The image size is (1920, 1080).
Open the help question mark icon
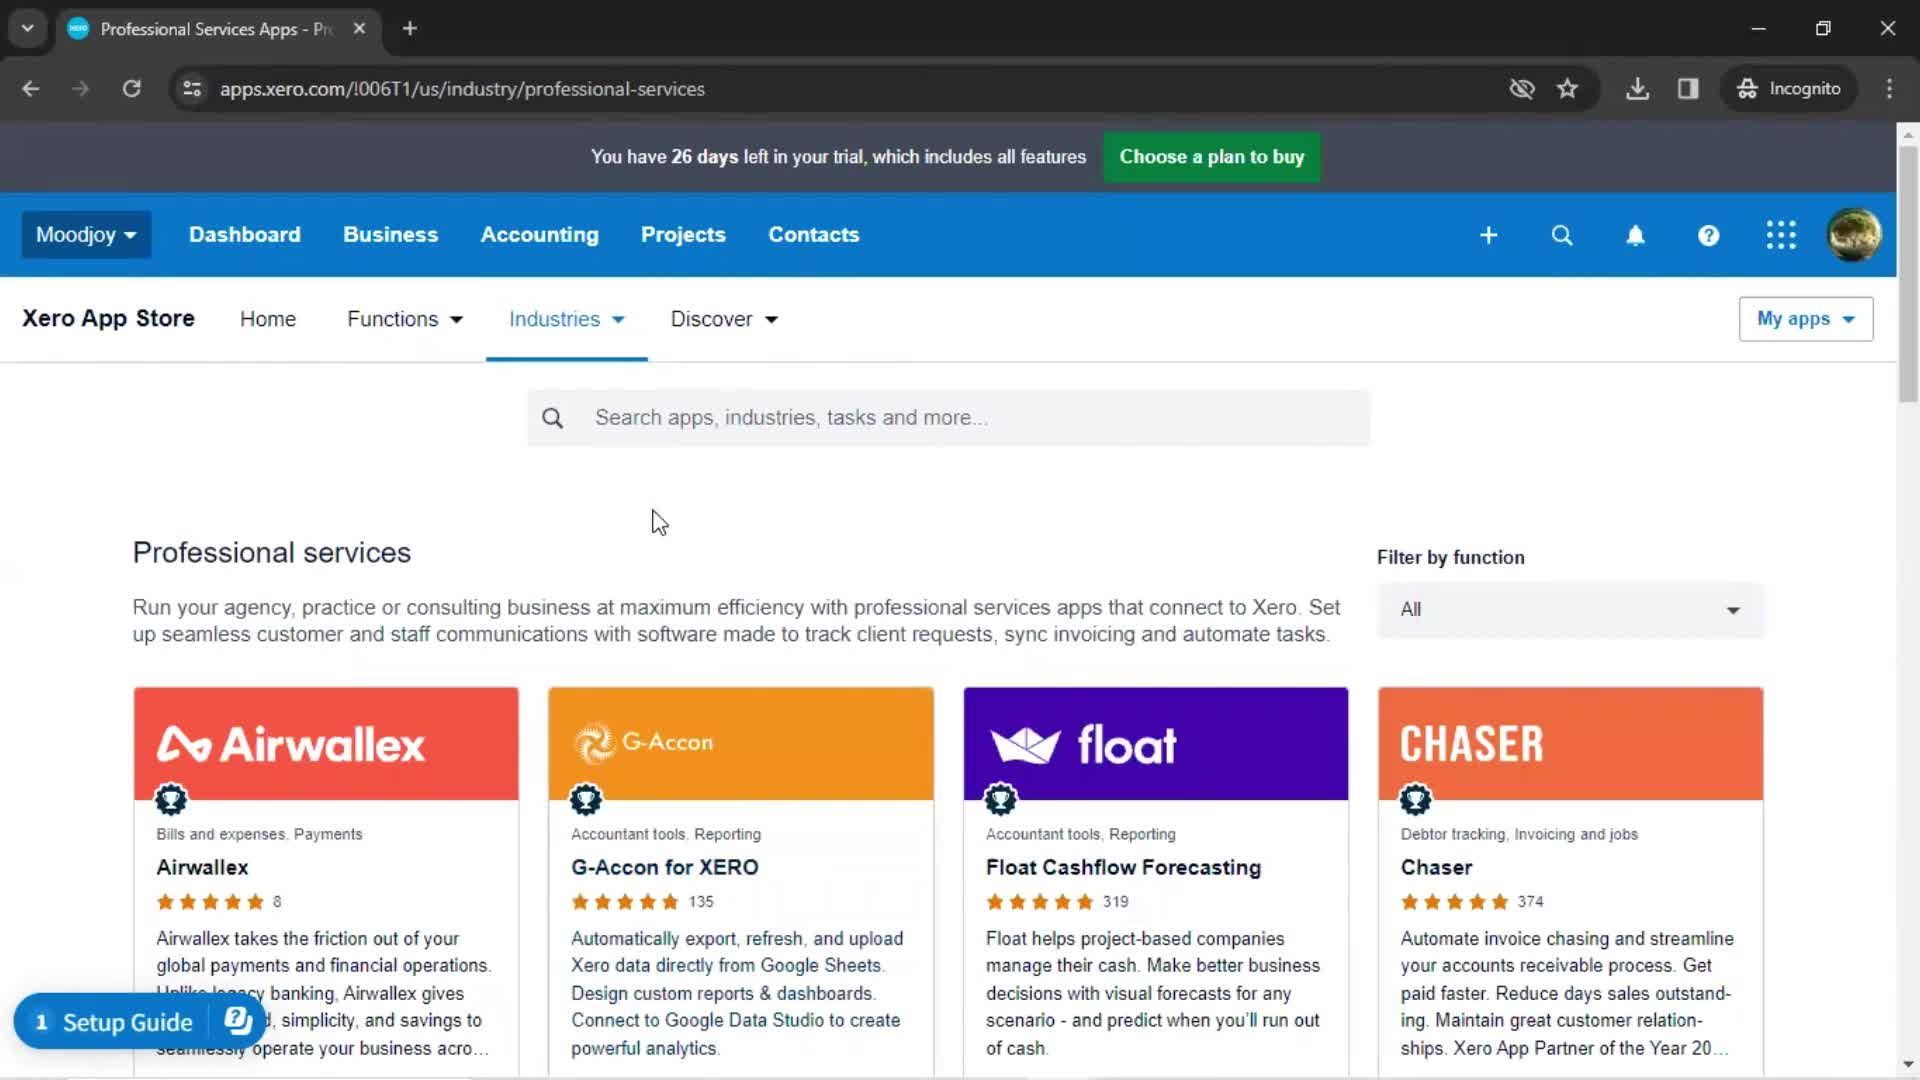pyautogui.click(x=1708, y=235)
